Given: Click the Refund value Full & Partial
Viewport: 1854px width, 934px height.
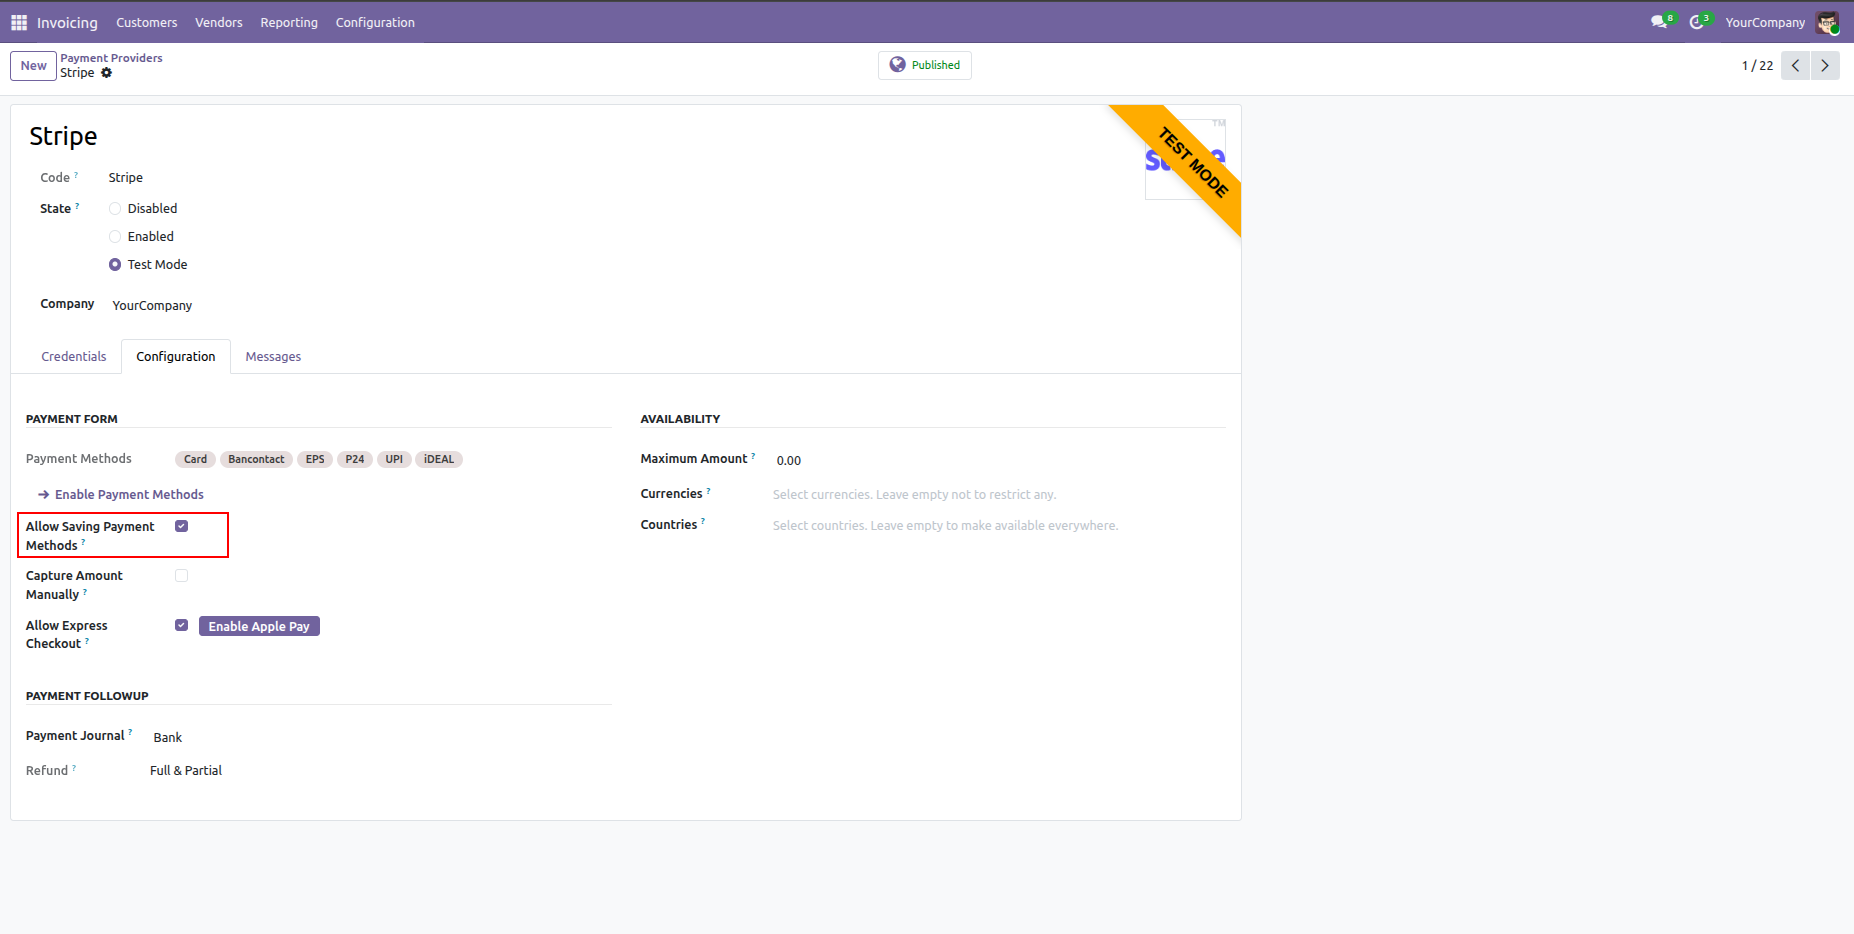Looking at the screenshot, I should coord(186,771).
